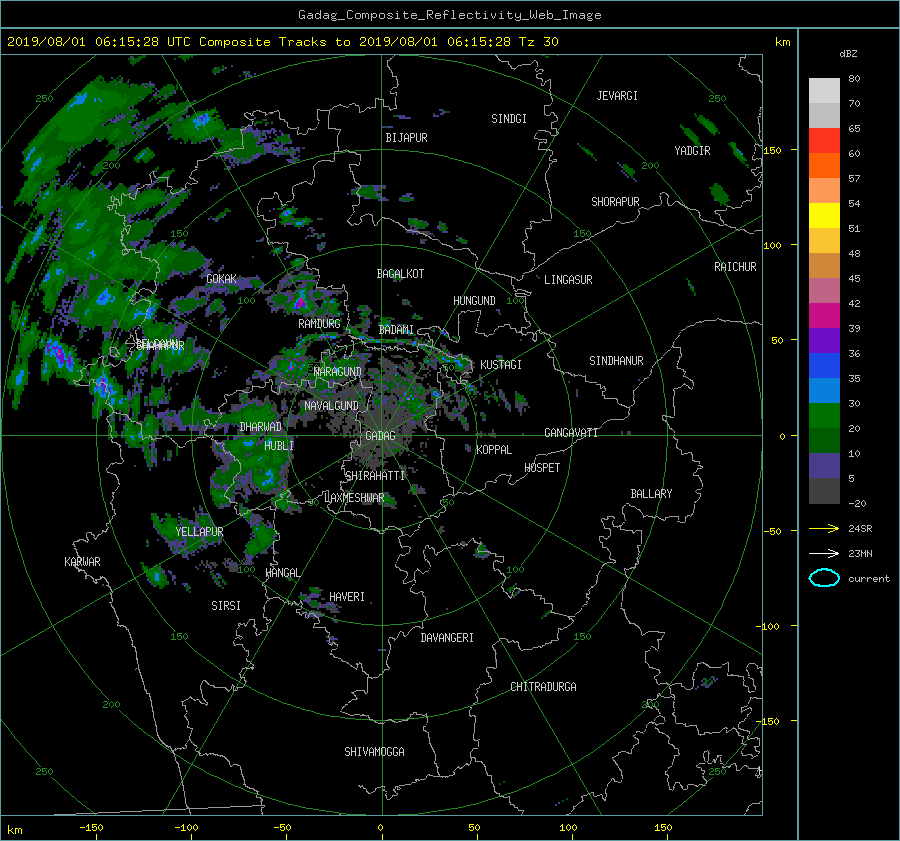Viewport: 900px width, 841px height.
Task: Click the green 20 dBZ legend swatch
Action: pyautogui.click(x=824, y=416)
